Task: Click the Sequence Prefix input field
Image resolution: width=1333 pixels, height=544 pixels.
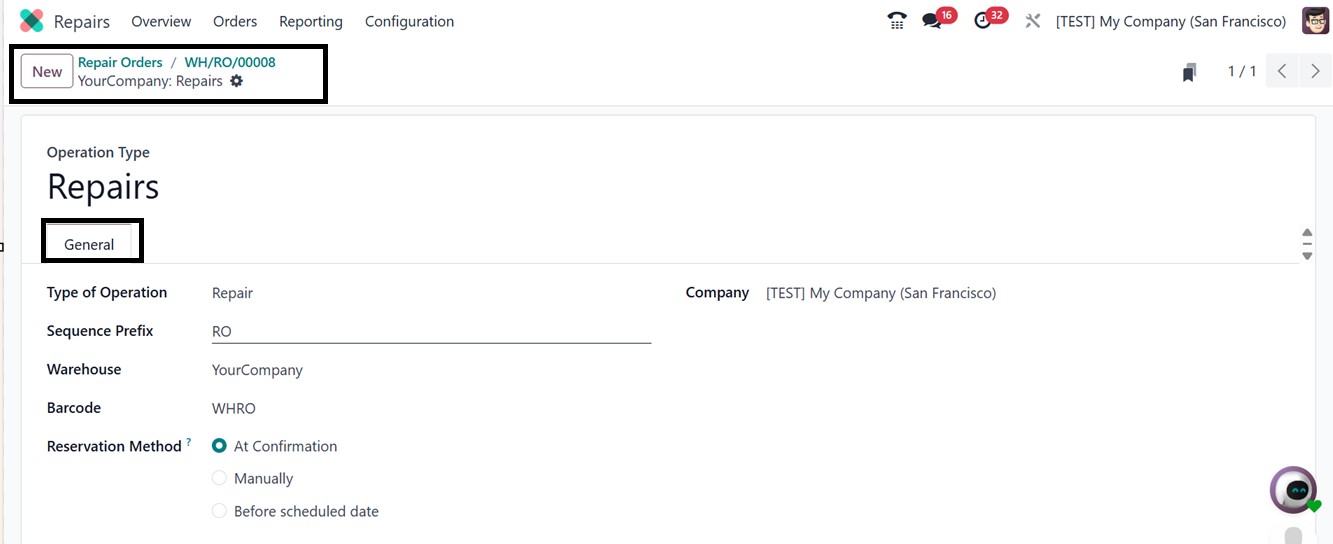Action: pos(431,331)
